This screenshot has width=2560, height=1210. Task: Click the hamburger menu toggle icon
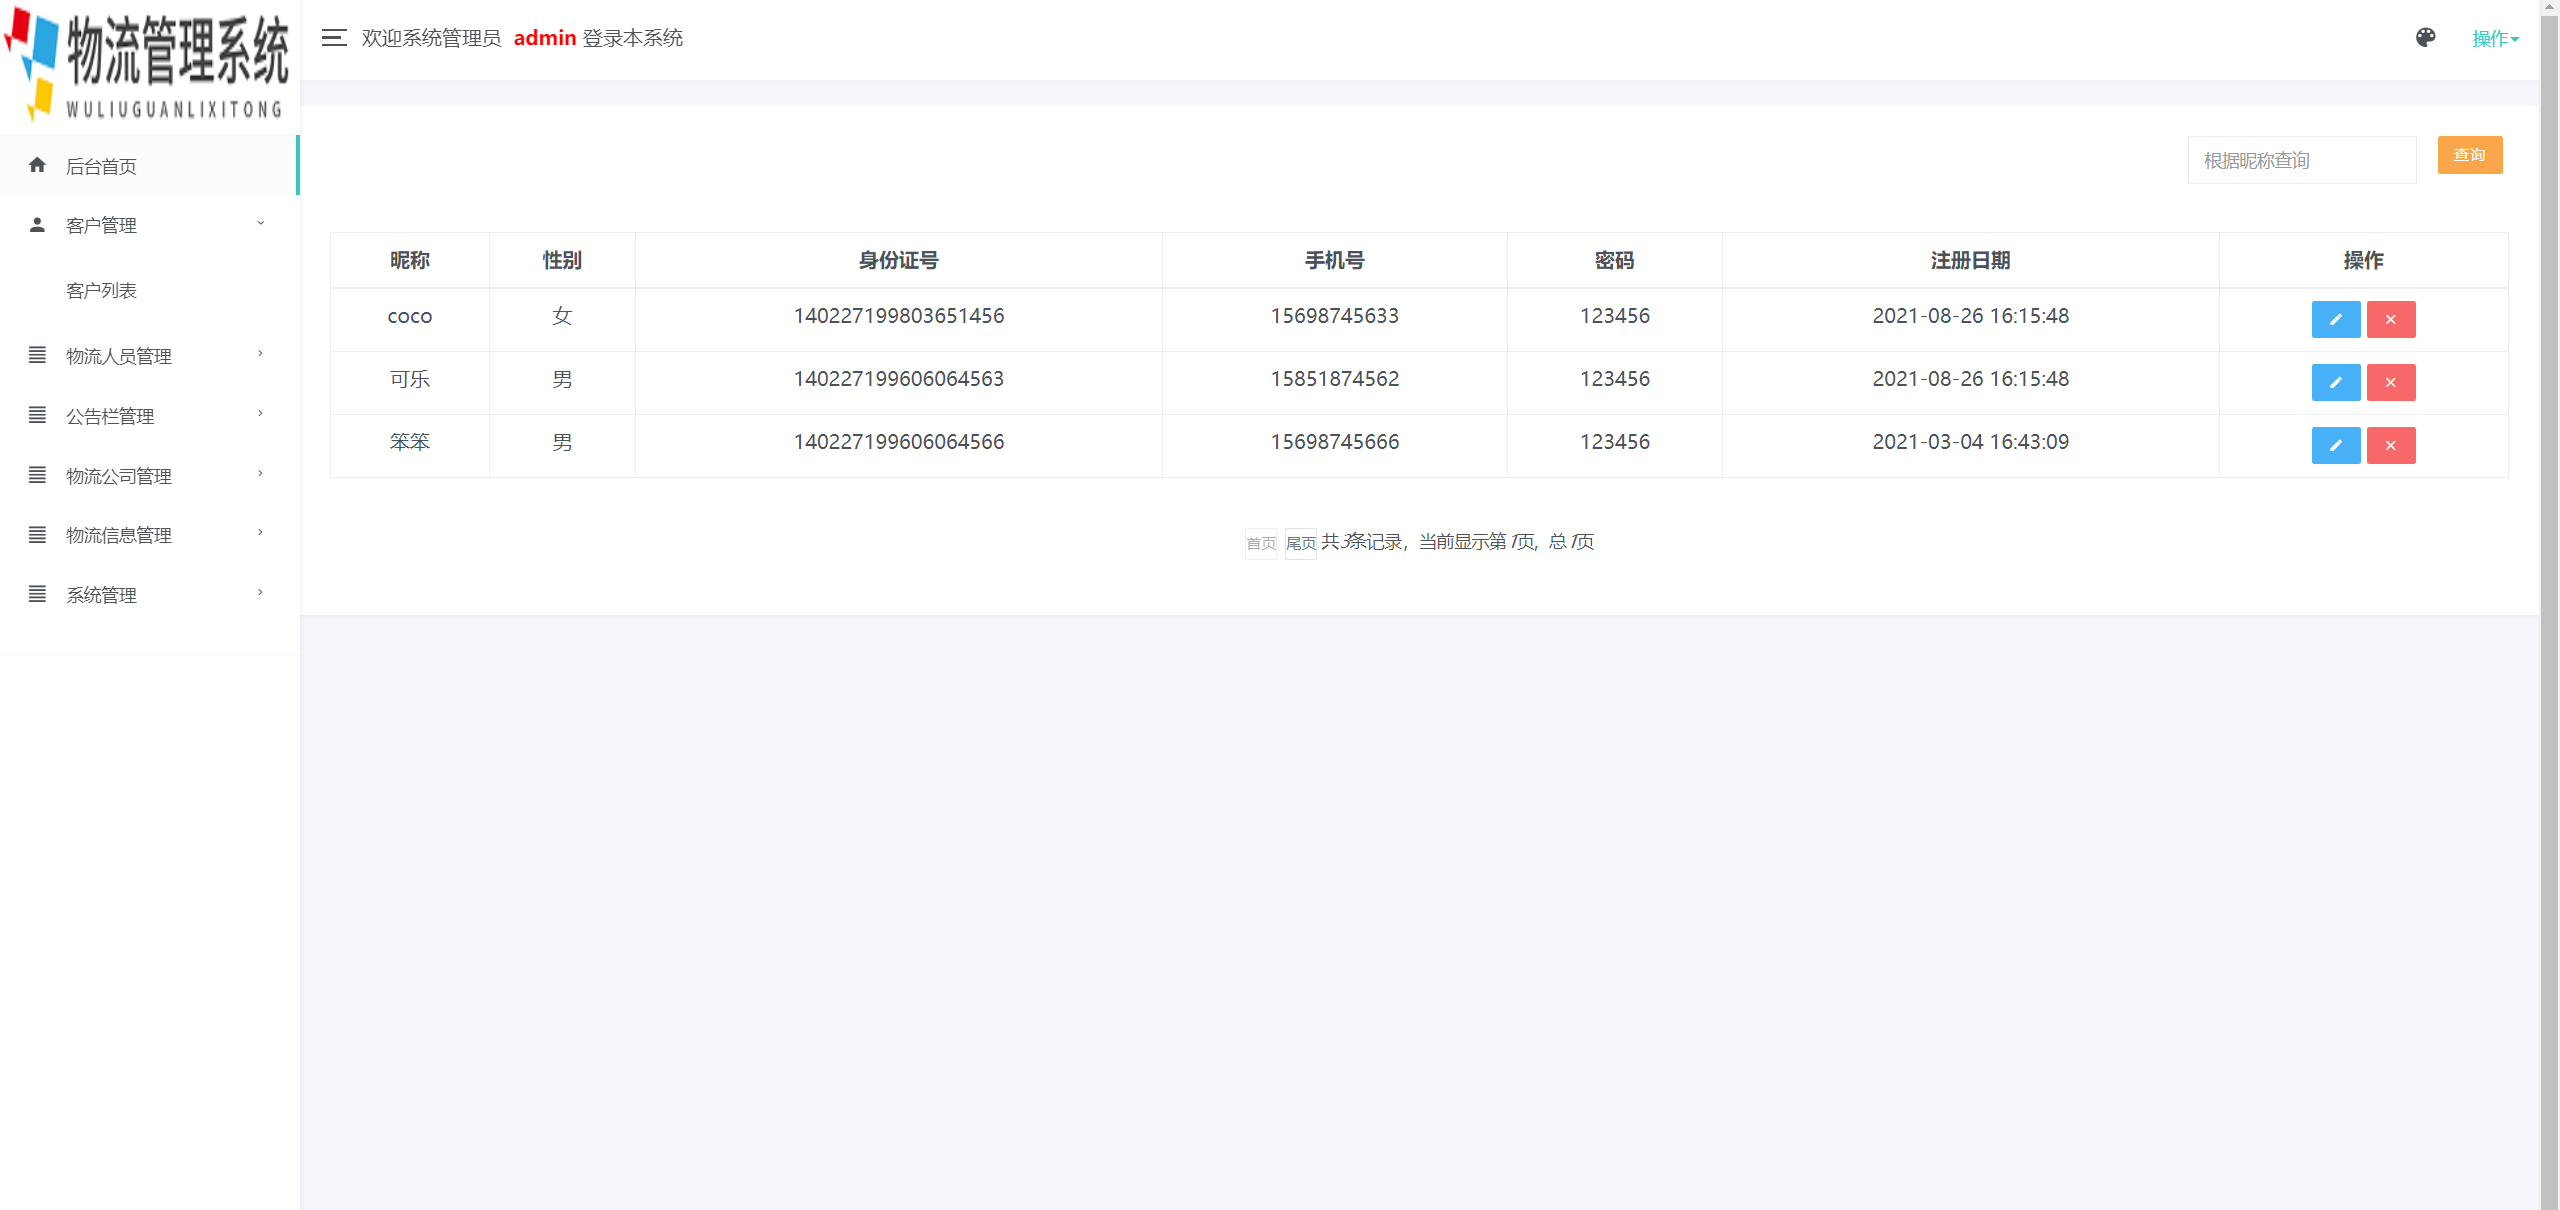tap(334, 38)
